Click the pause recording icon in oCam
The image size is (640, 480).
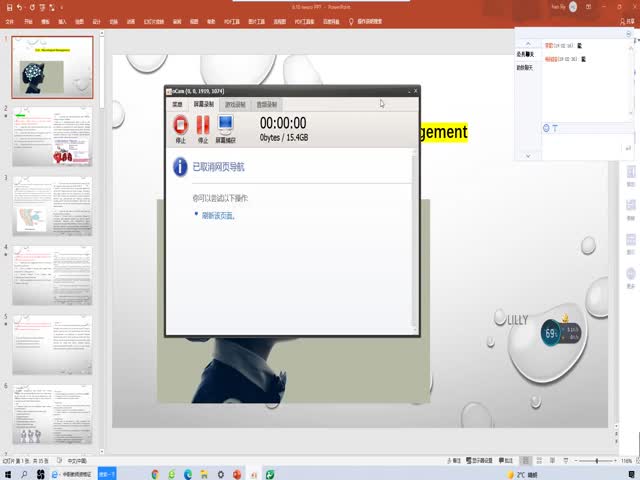203,126
